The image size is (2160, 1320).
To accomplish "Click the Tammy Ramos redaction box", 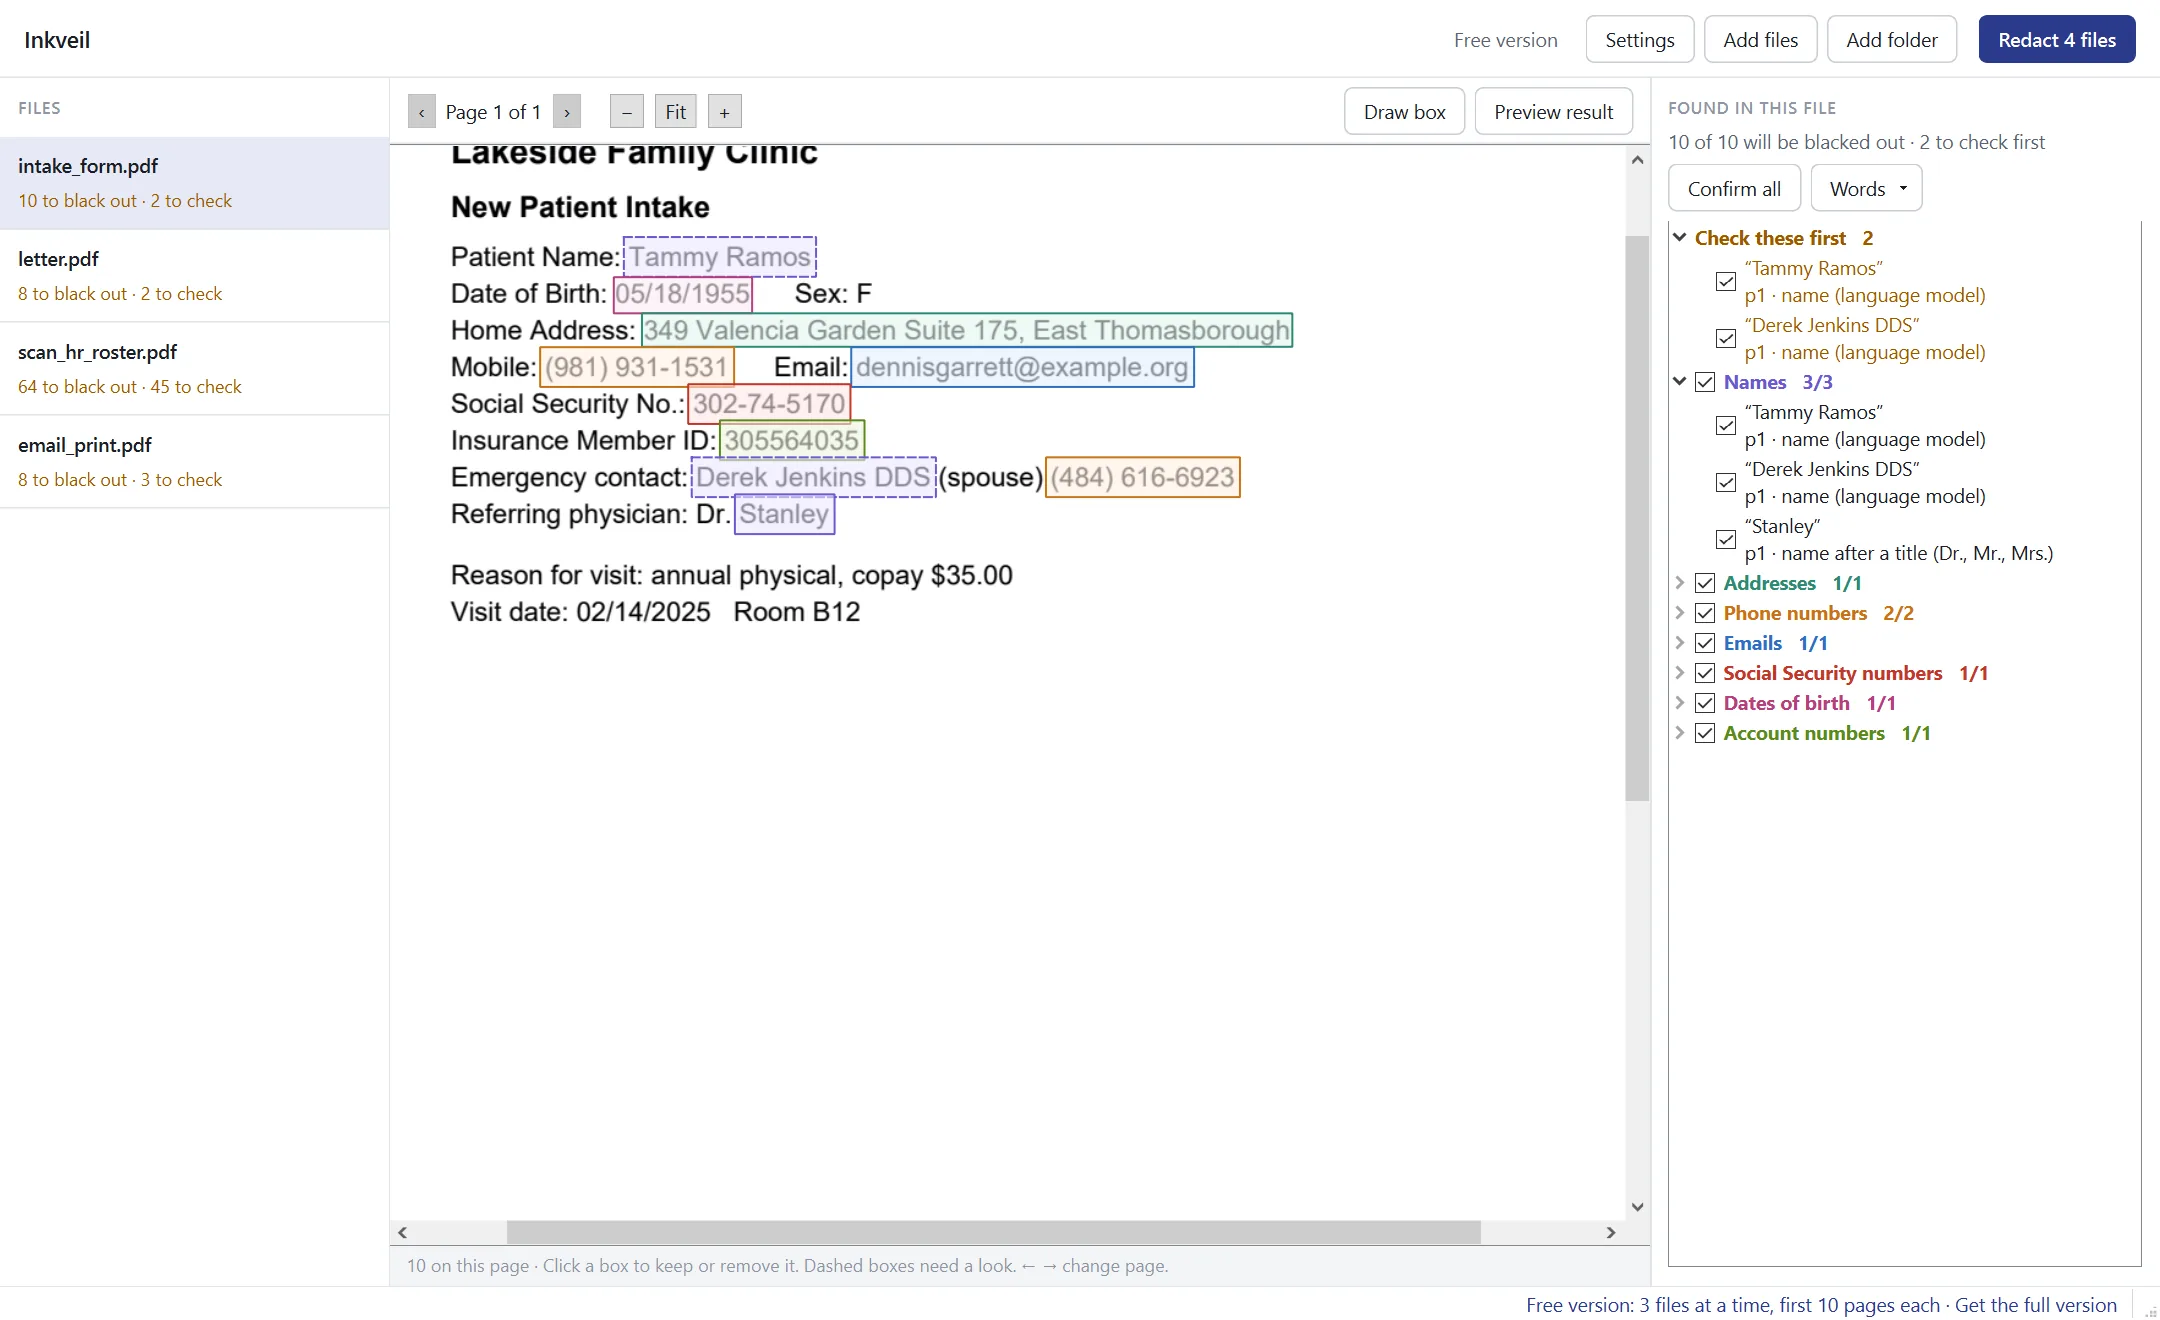I will coord(720,257).
